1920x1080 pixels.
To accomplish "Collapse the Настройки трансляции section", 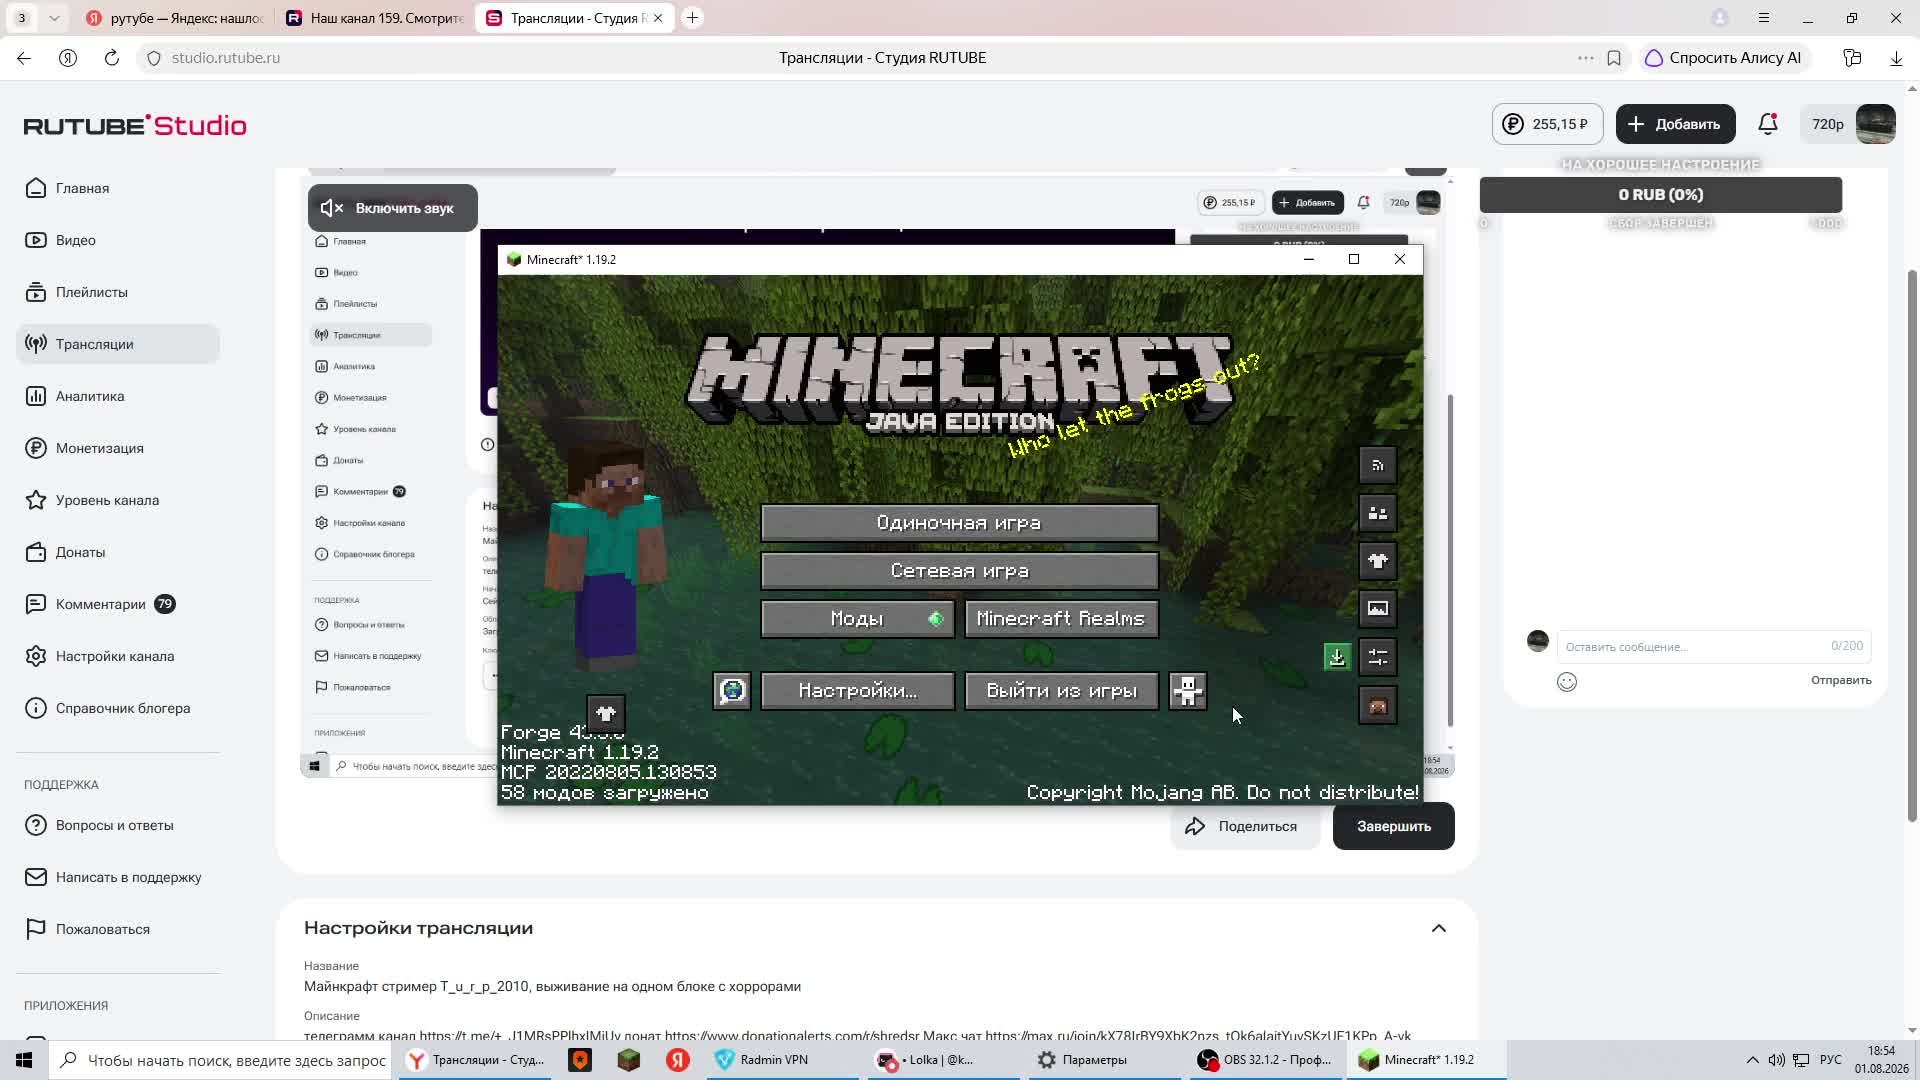I will pyautogui.click(x=1439, y=928).
